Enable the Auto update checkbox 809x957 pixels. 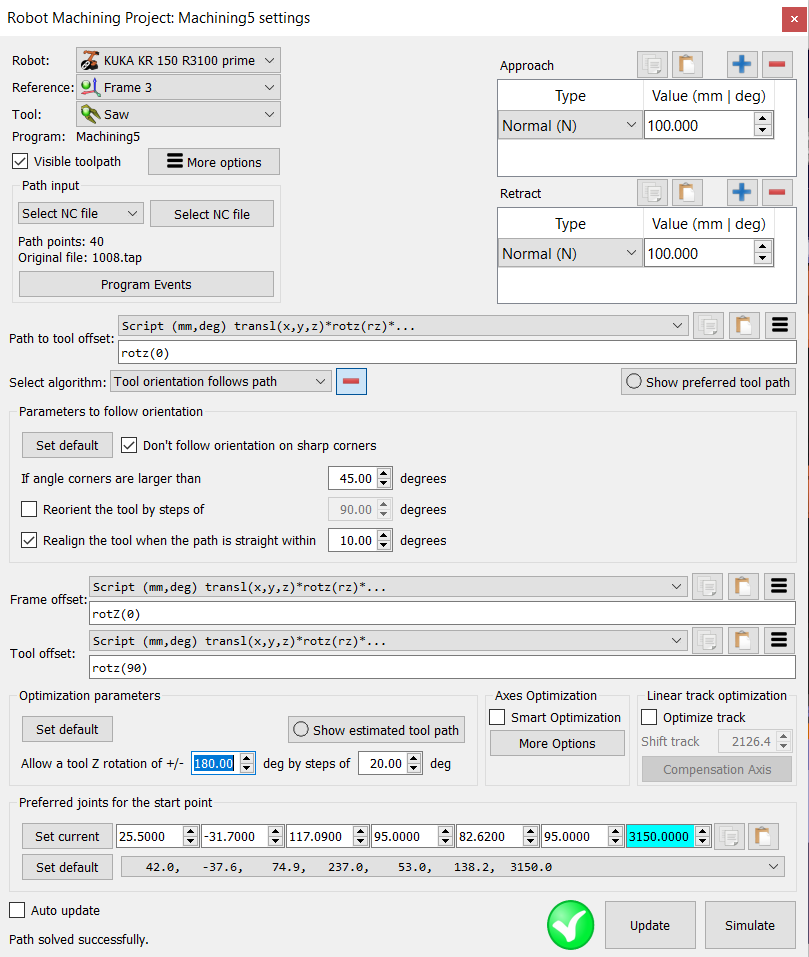coord(17,910)
